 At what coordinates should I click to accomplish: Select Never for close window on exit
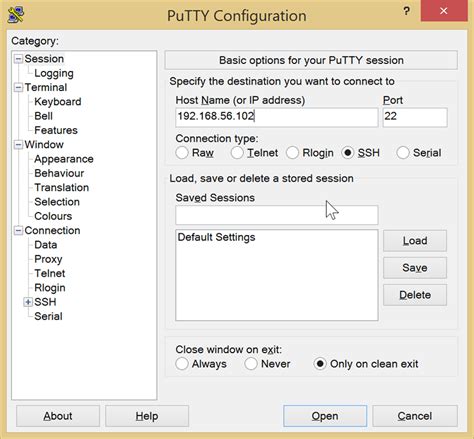[251, 364]
